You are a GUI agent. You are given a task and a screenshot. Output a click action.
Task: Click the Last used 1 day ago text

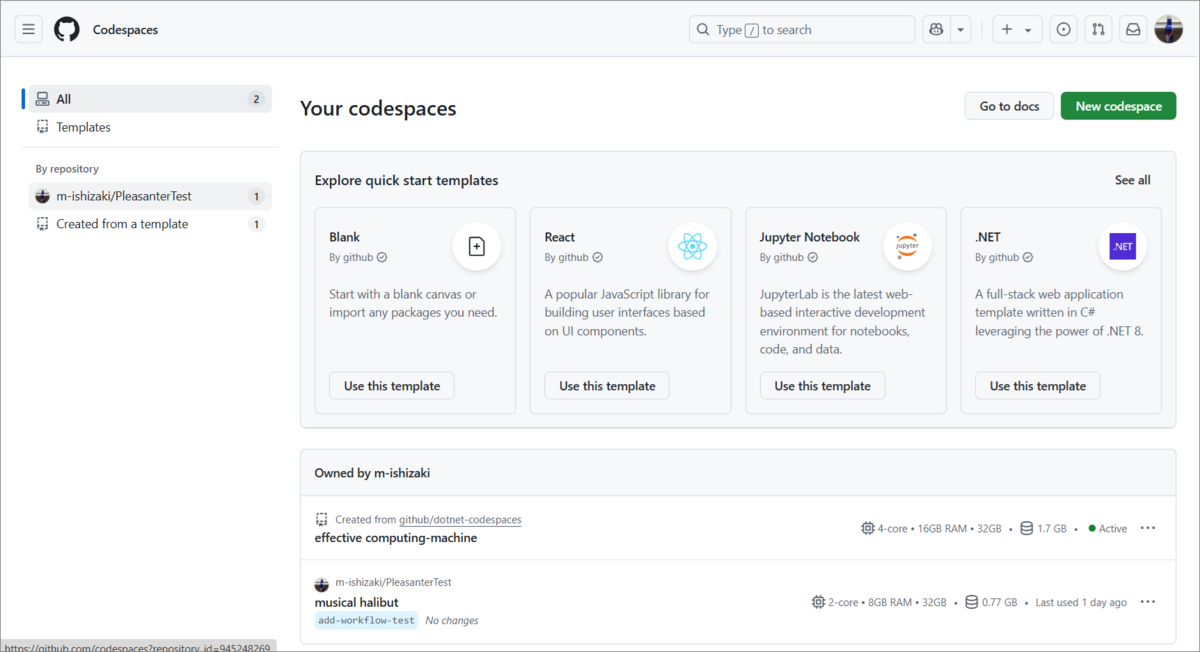tap(1081, 602)
